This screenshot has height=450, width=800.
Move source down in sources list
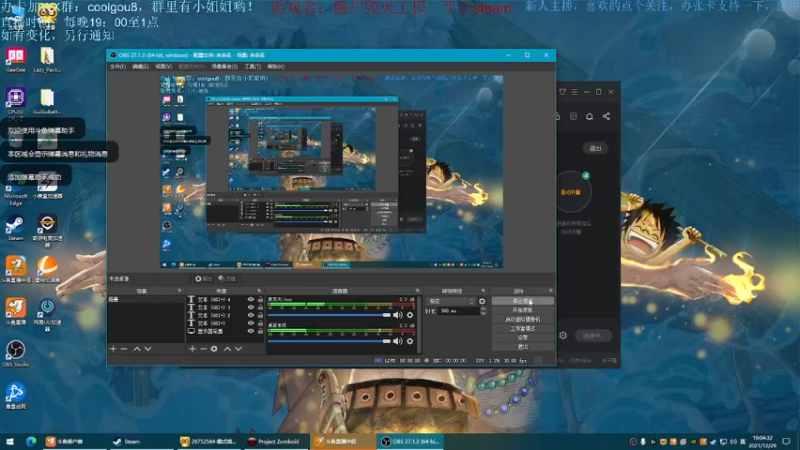click(238, 349)
